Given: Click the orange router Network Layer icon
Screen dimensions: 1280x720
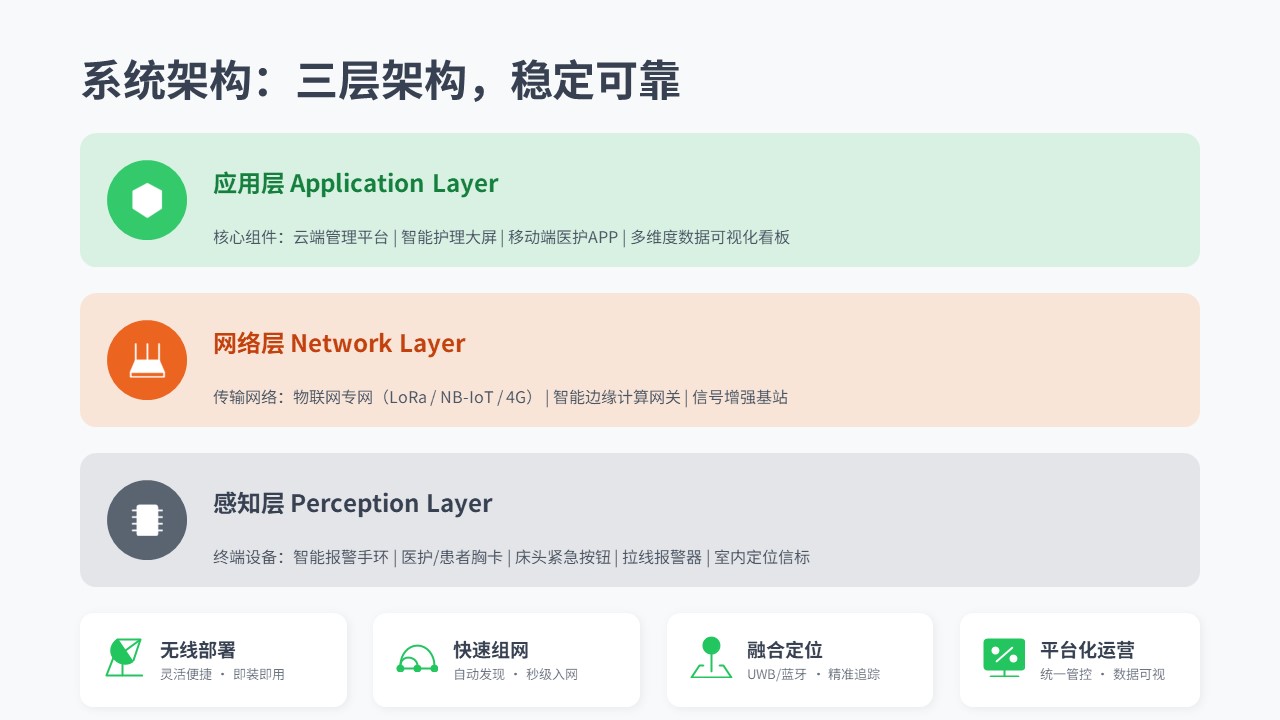Looking at the screenshot, I should click(x=147, y=360).
